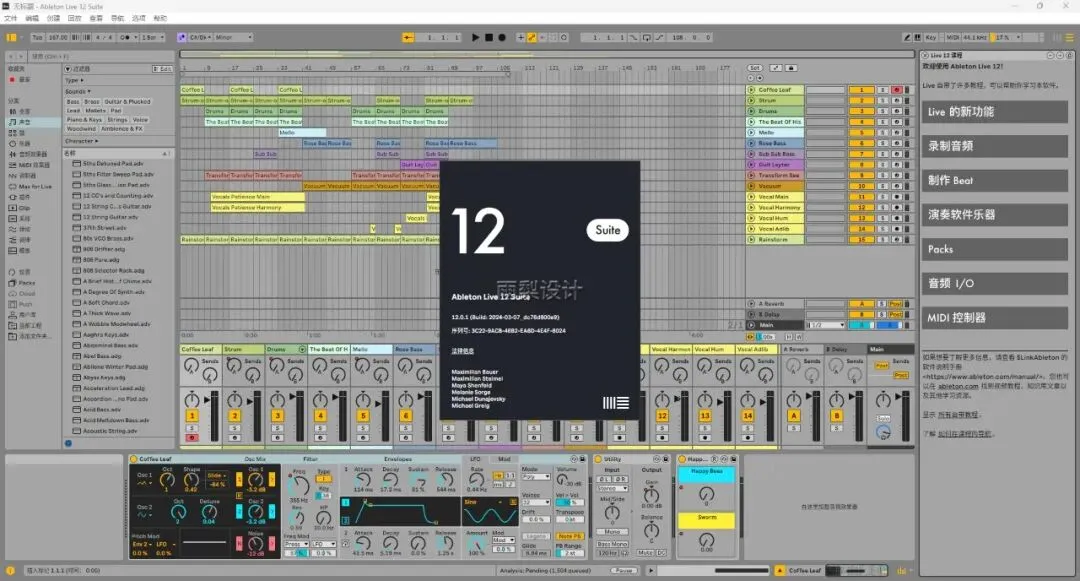Viewport: 1080px width, 581px height.
Task: Open the Live 的新功能 lesson
Action: coord(995,112)
